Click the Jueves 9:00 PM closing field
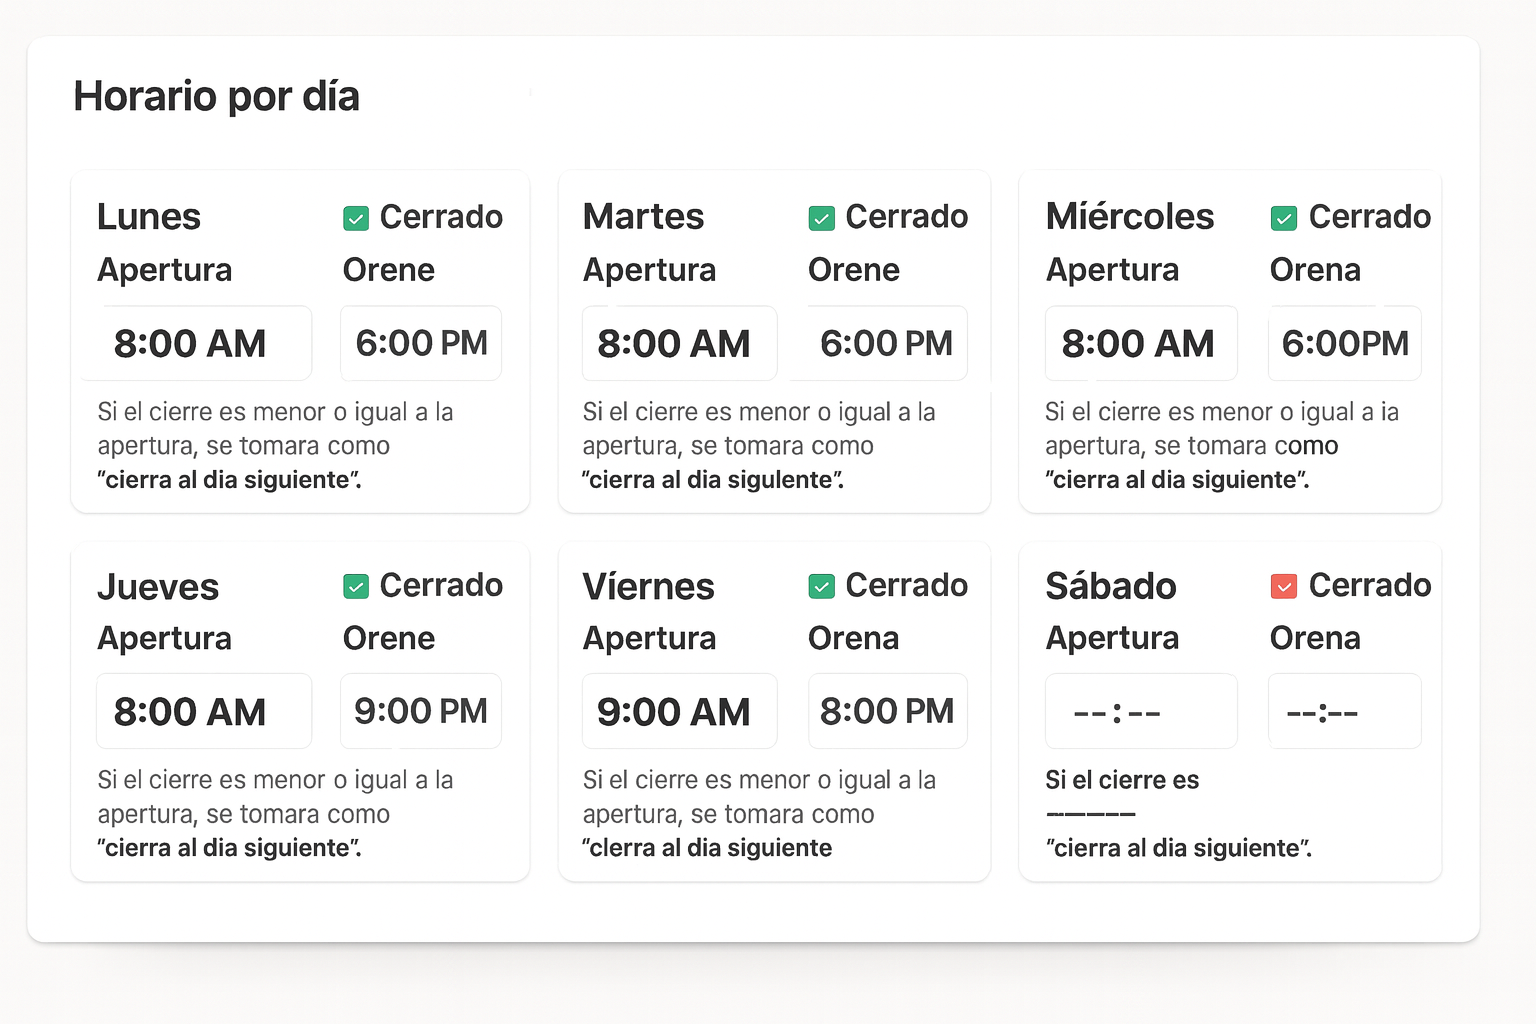 point(421,712)
